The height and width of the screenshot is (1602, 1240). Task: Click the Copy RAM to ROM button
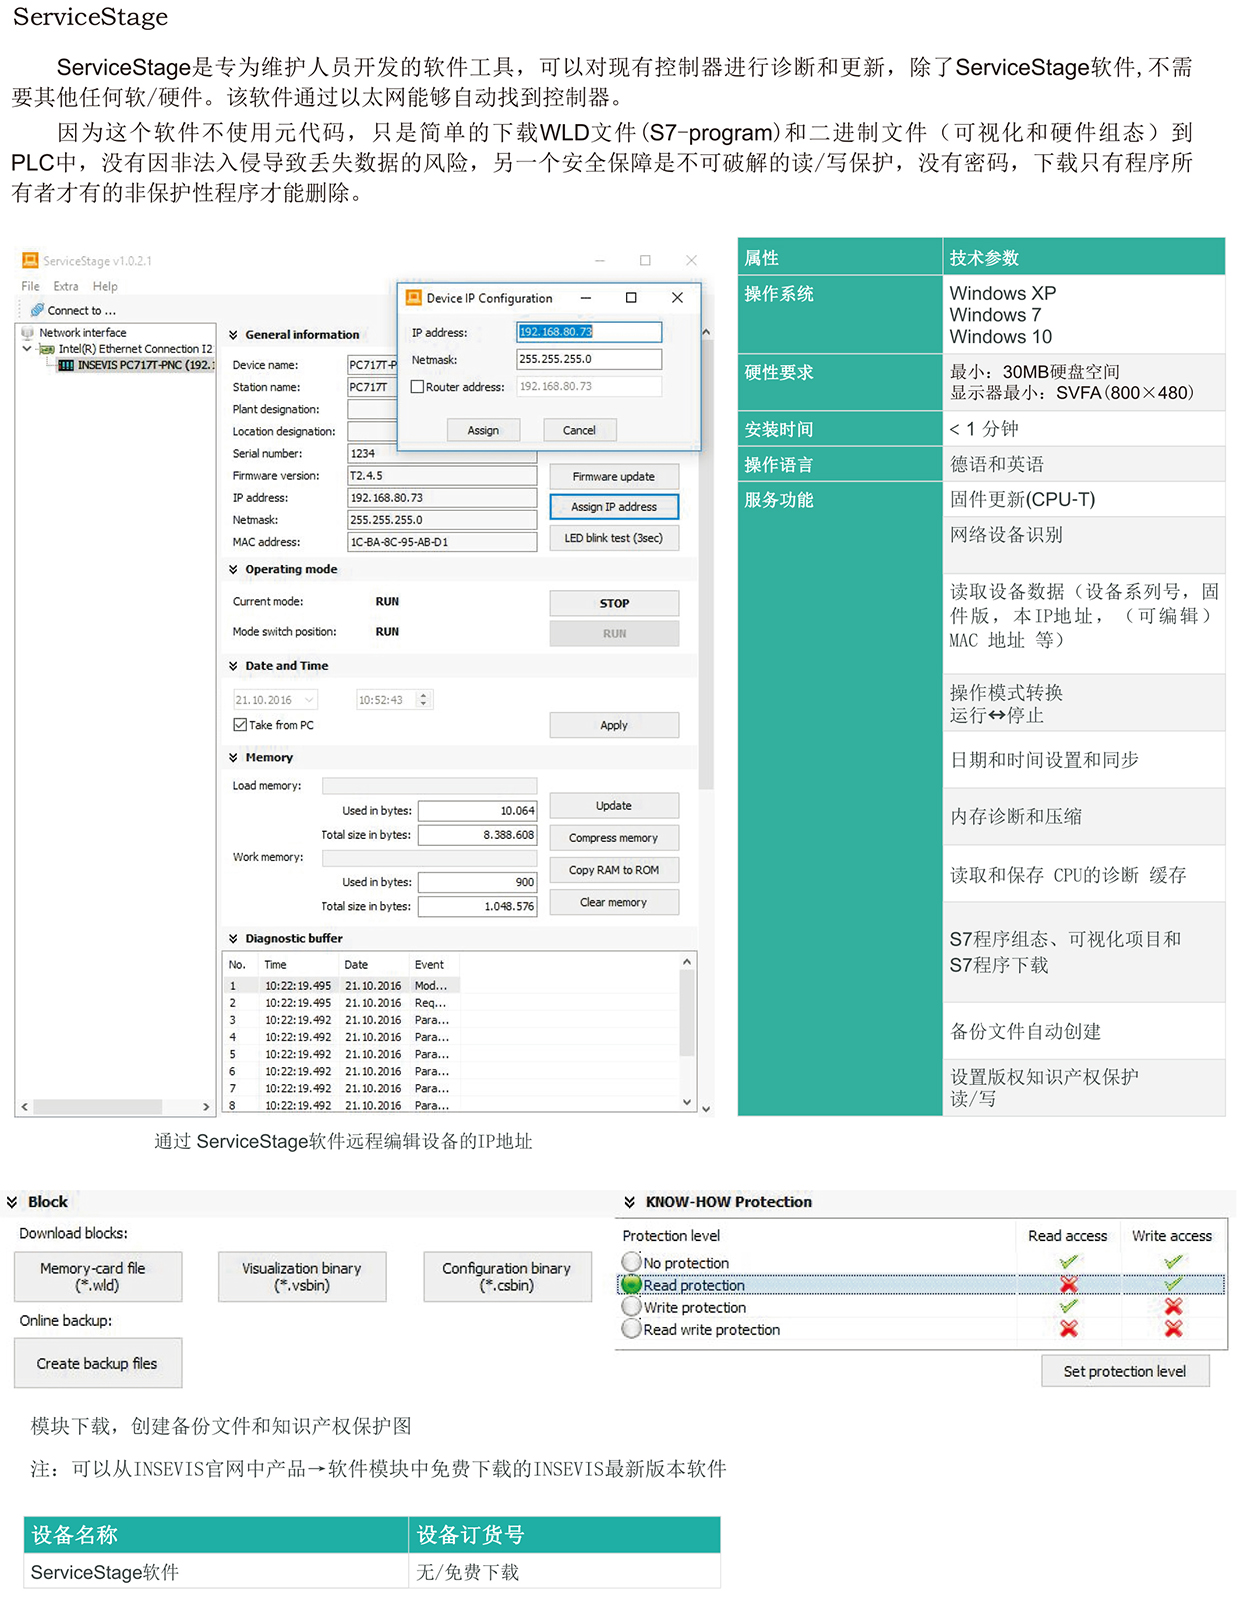(x=614, y=870)
